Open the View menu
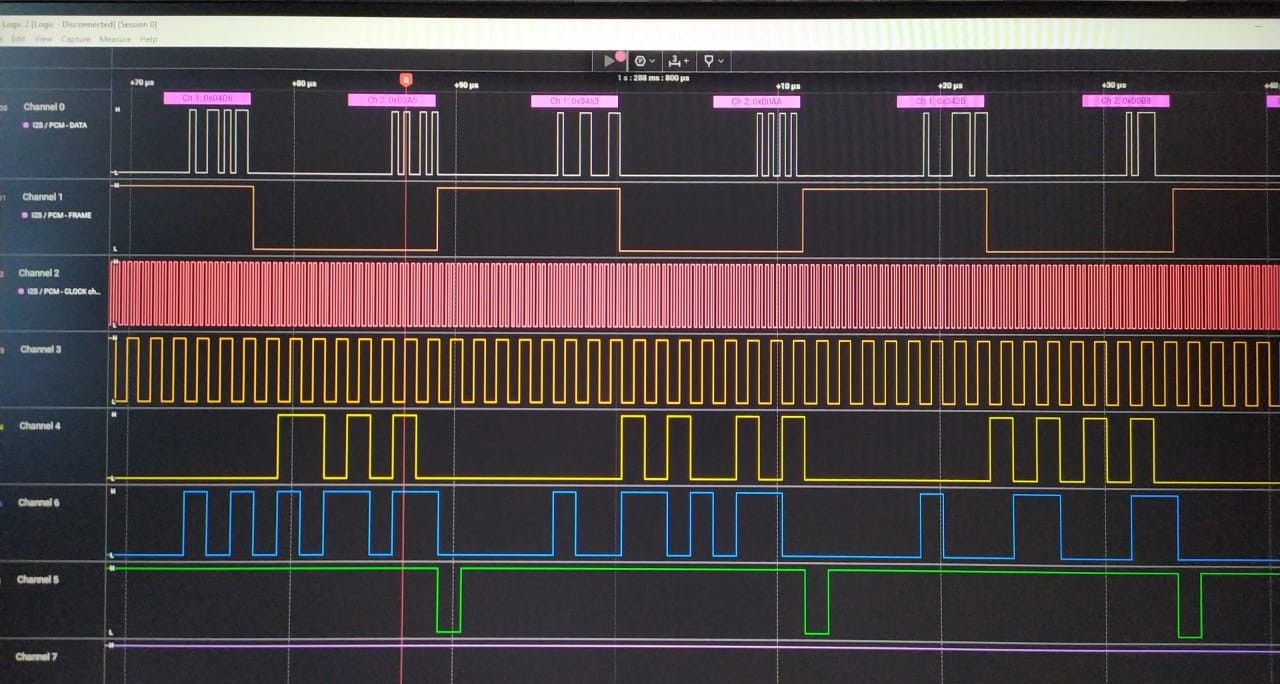The height and width of the screenshot is (684, 1280). tap(43, 39)
